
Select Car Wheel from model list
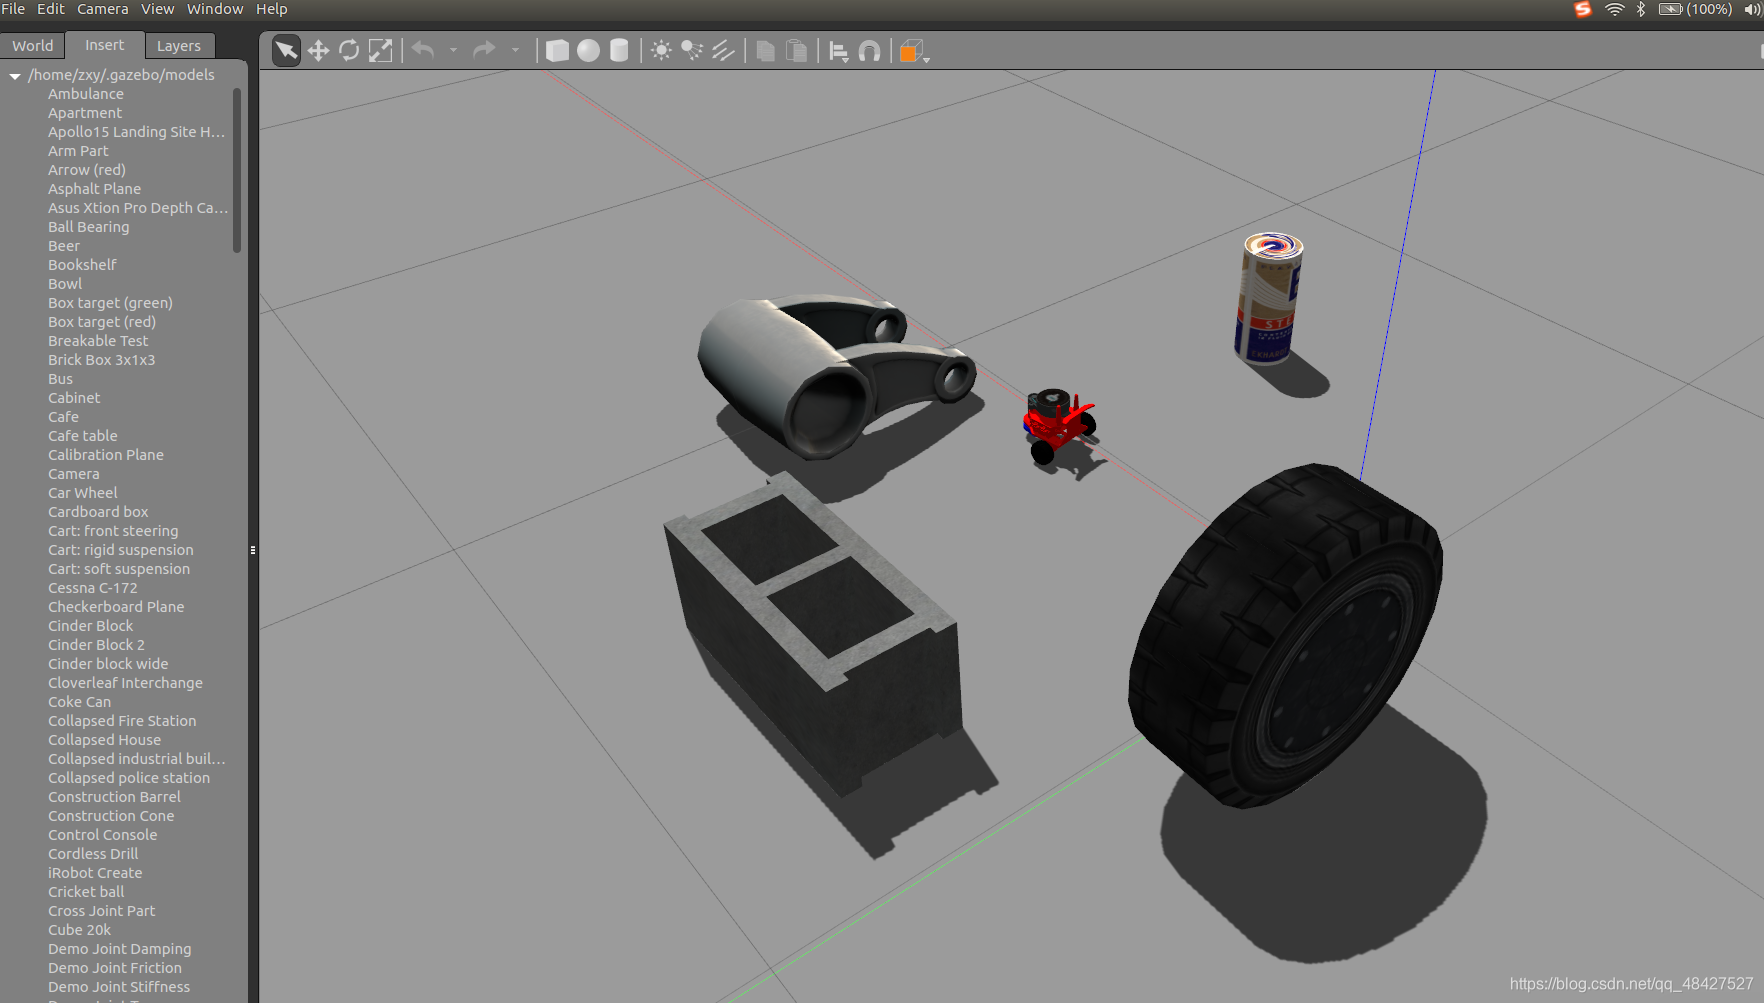tap(83, 493)
